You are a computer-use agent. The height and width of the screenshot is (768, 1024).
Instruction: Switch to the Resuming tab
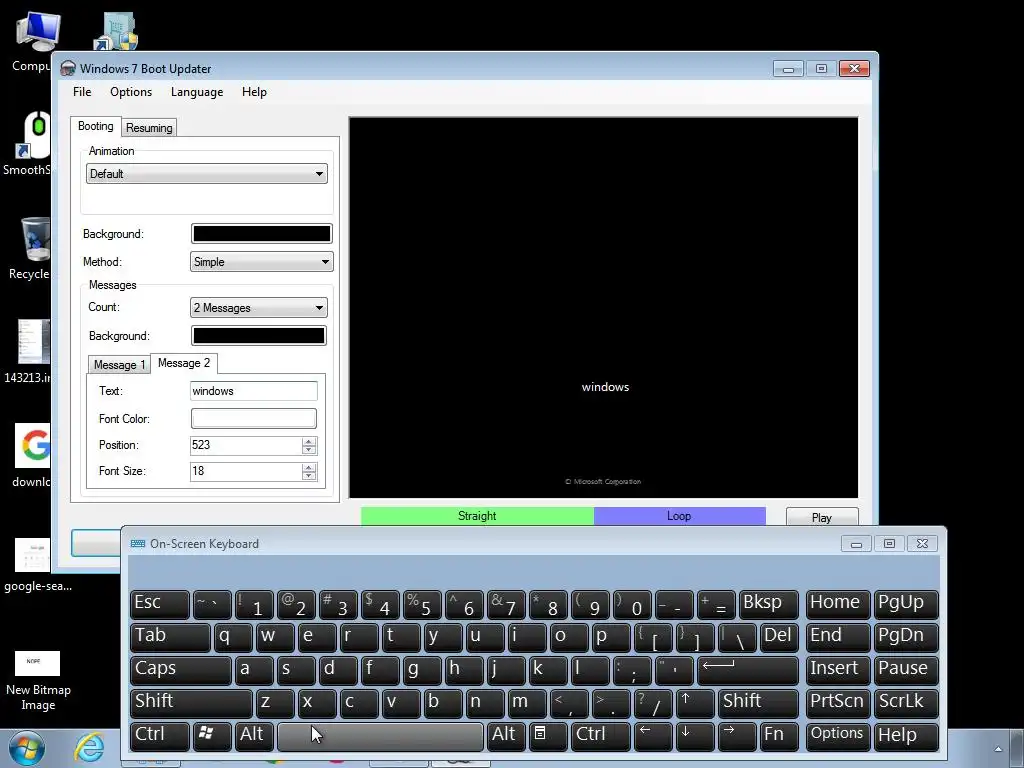click(149, 128)
